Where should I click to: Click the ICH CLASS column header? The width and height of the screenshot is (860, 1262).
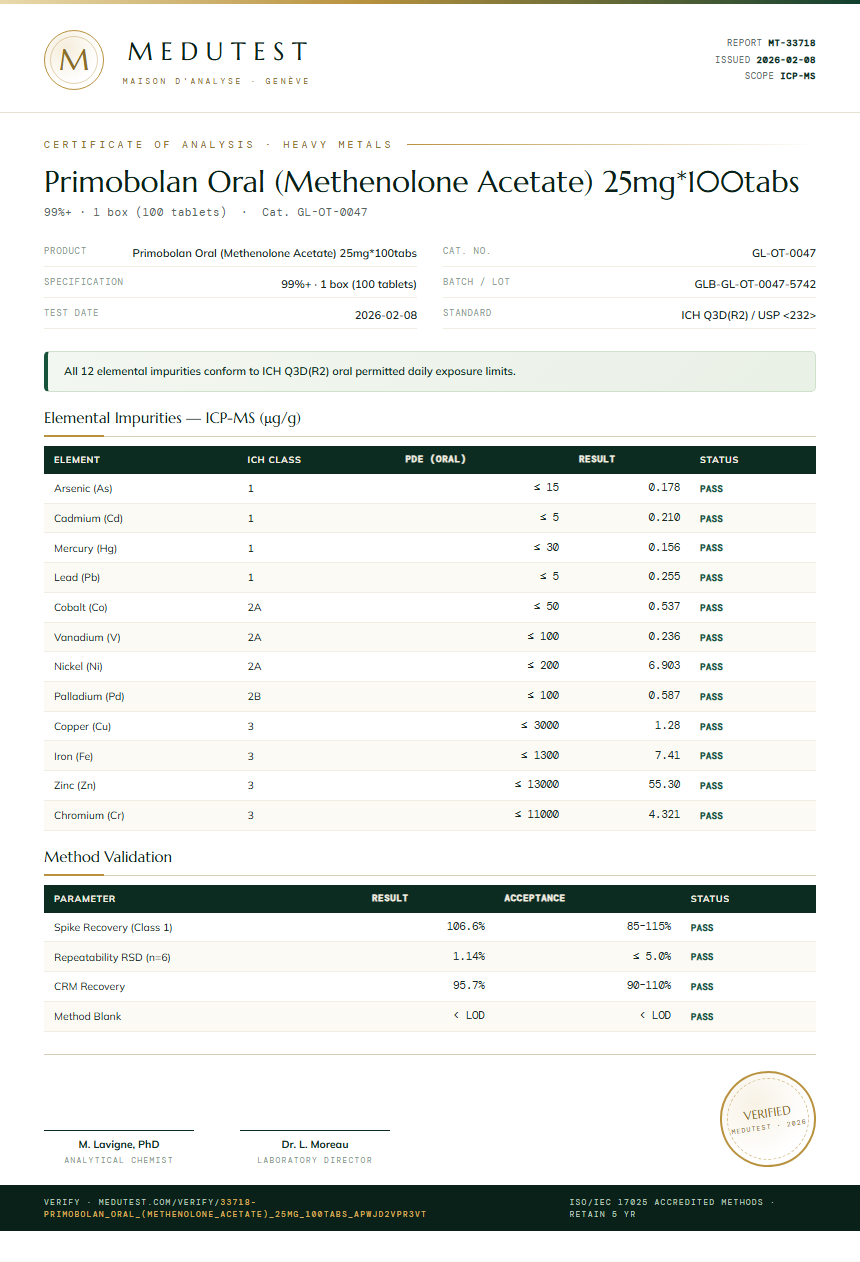pos(274,460)
